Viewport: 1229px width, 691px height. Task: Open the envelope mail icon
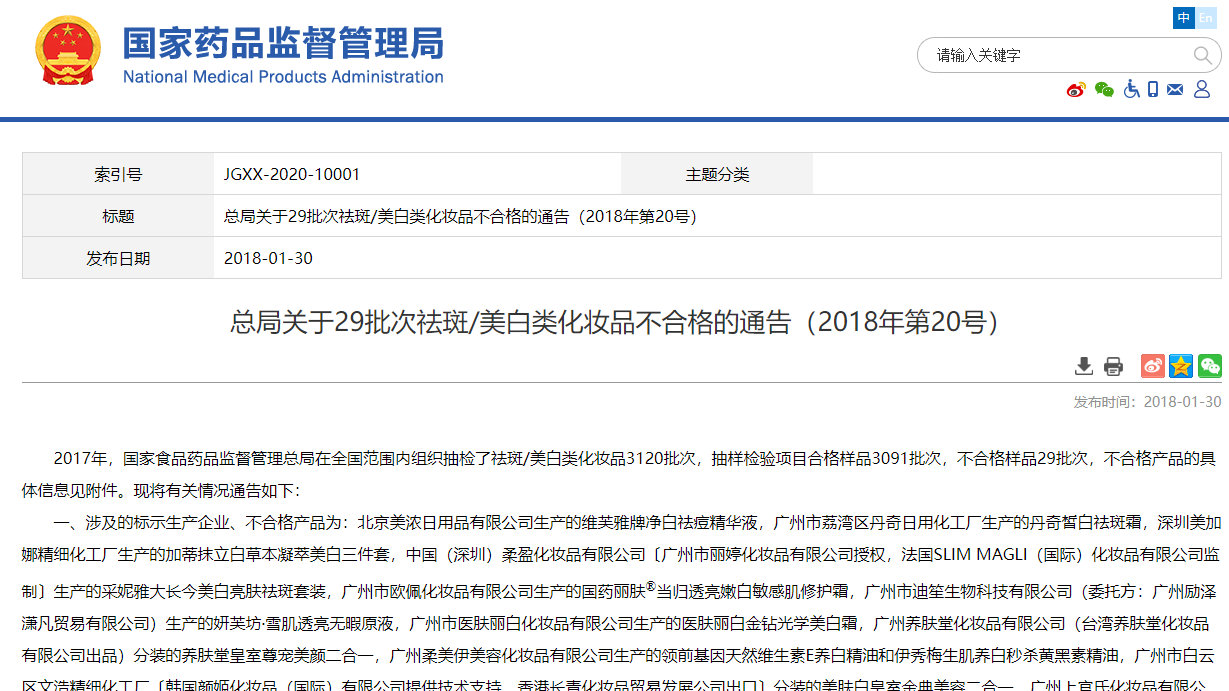point(1175,89)
